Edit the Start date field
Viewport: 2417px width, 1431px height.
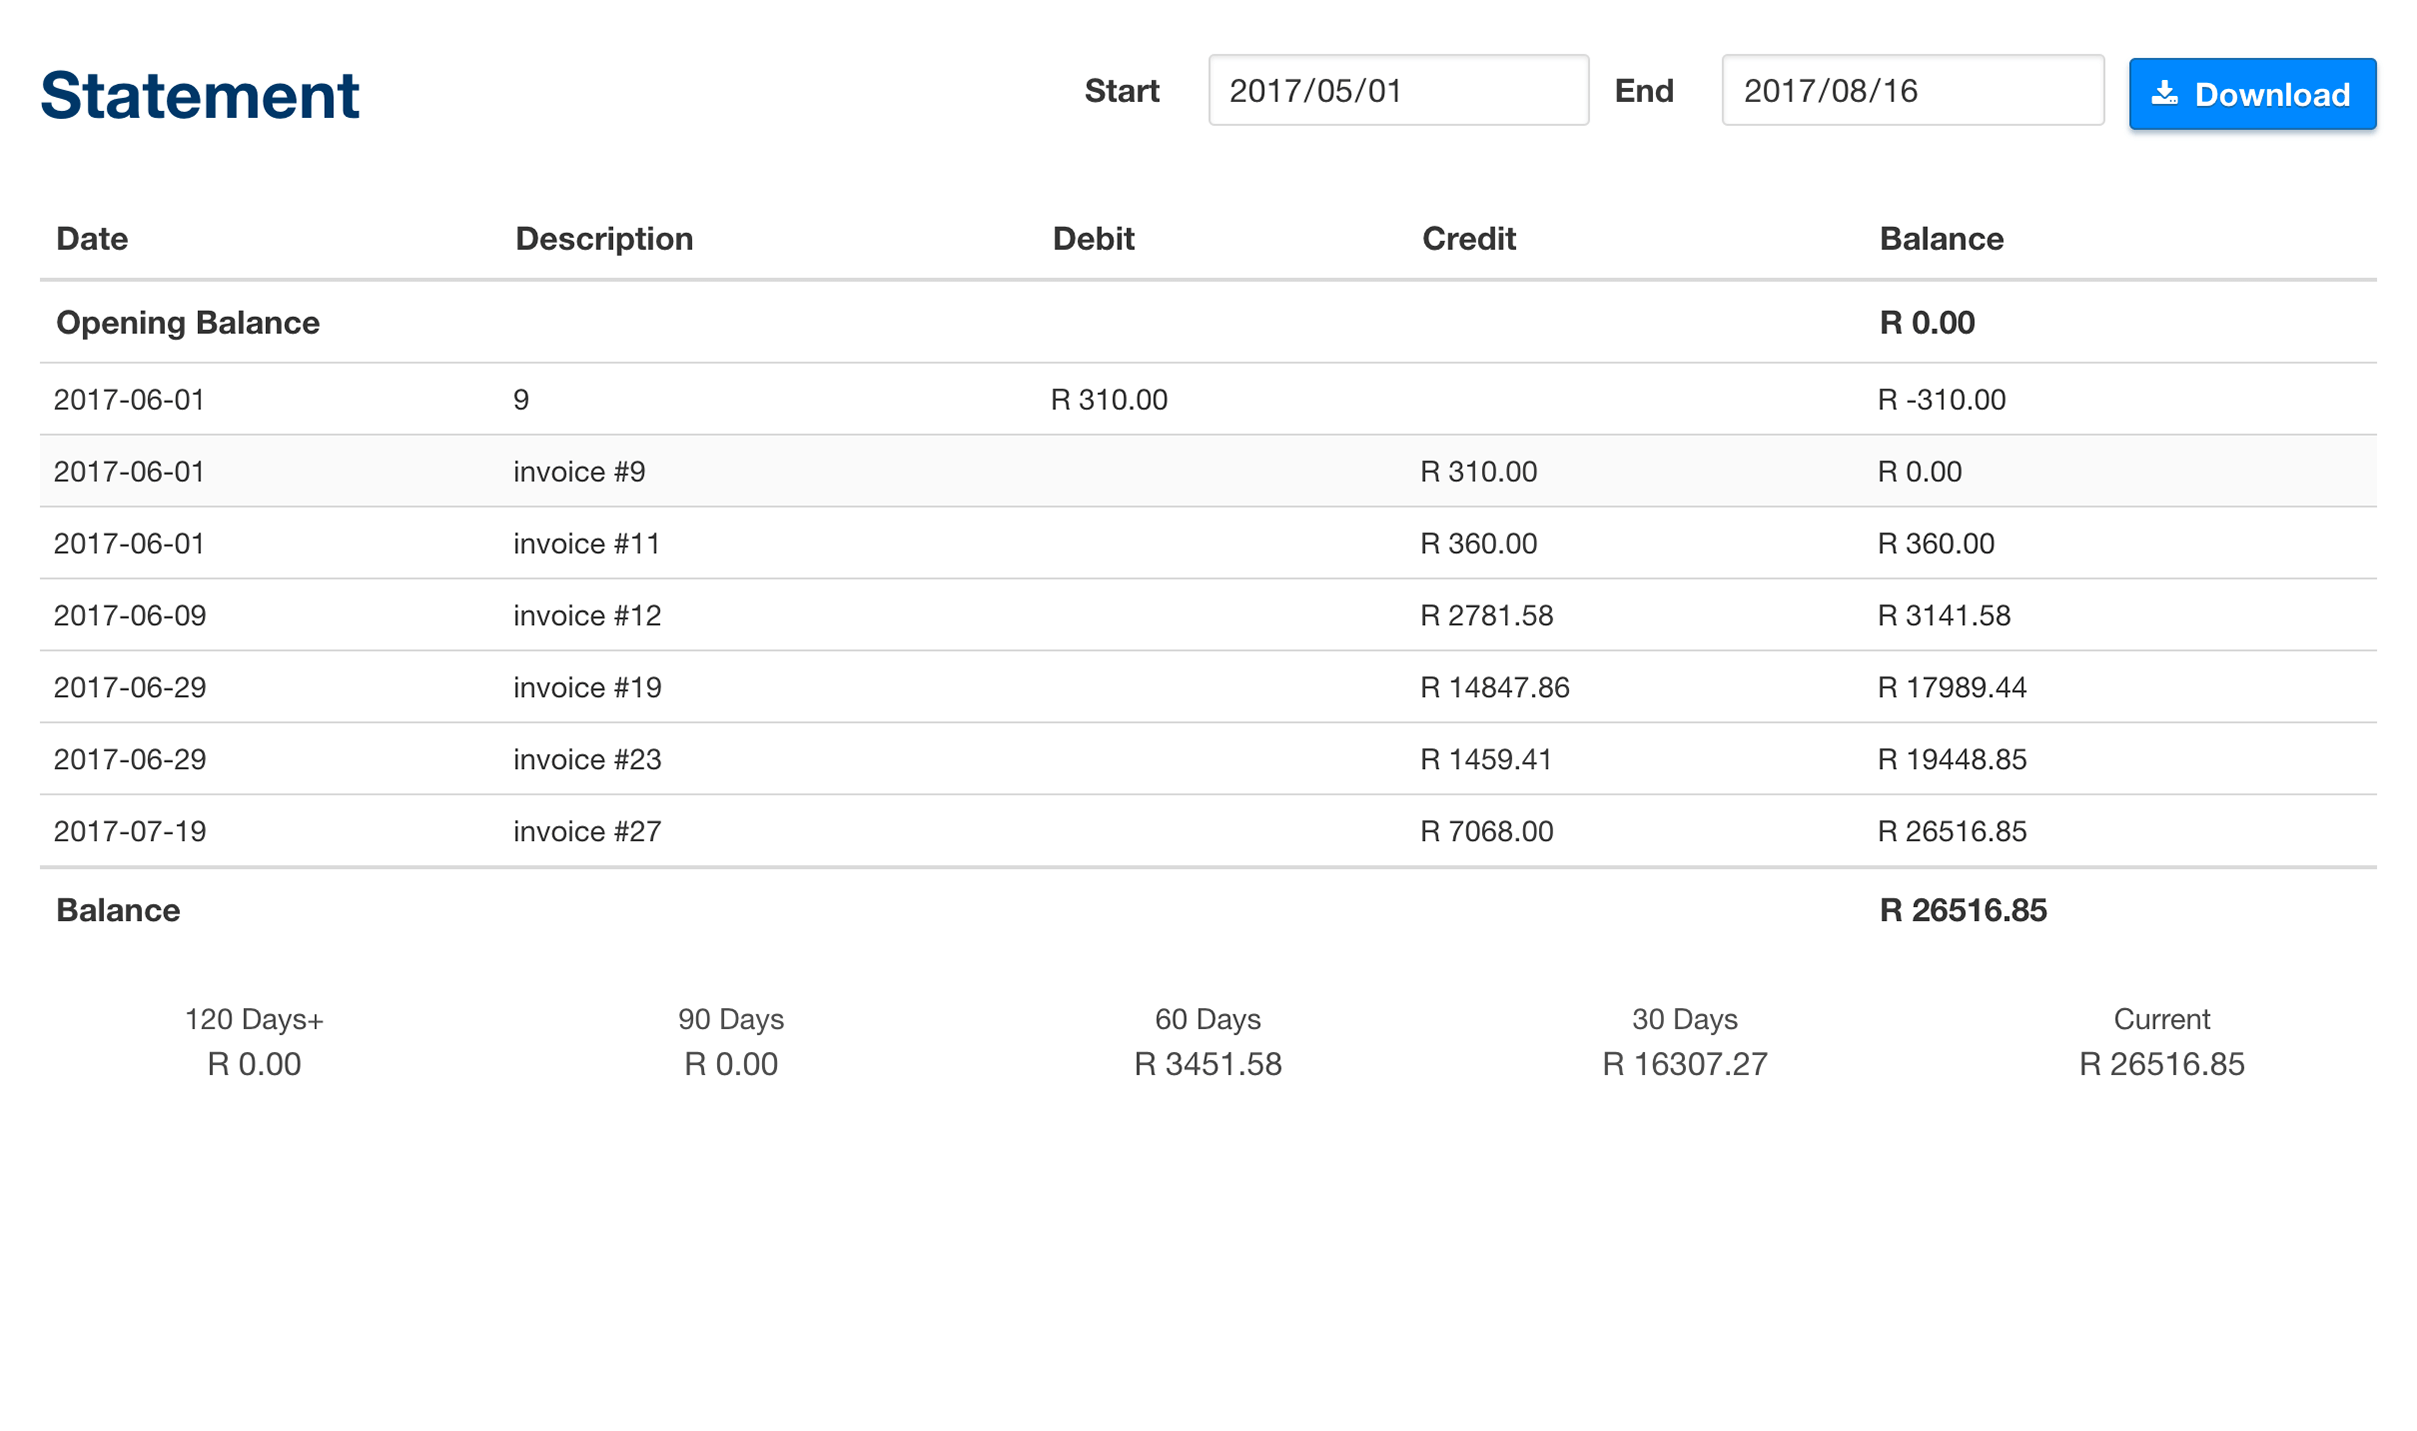1398,90
